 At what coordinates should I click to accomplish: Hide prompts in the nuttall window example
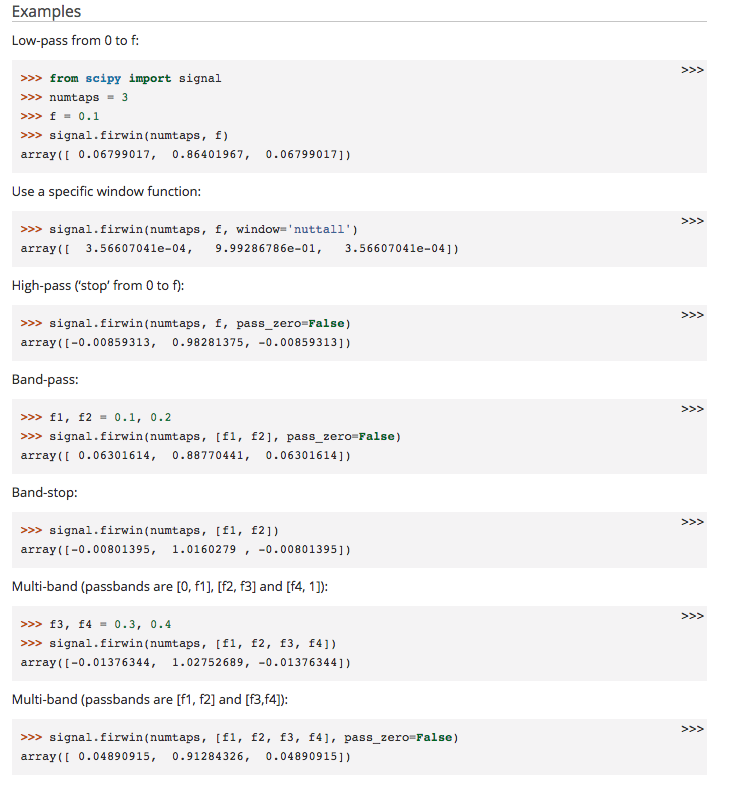point(692,220)
